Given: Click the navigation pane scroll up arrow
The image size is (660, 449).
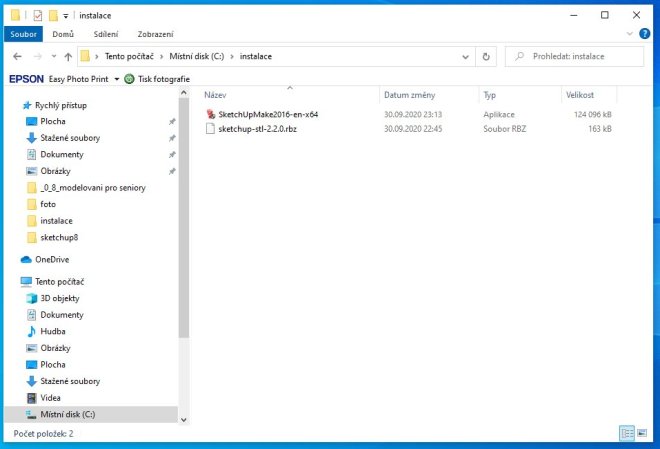Looking at the screenshot, I should tap(184, 93).
